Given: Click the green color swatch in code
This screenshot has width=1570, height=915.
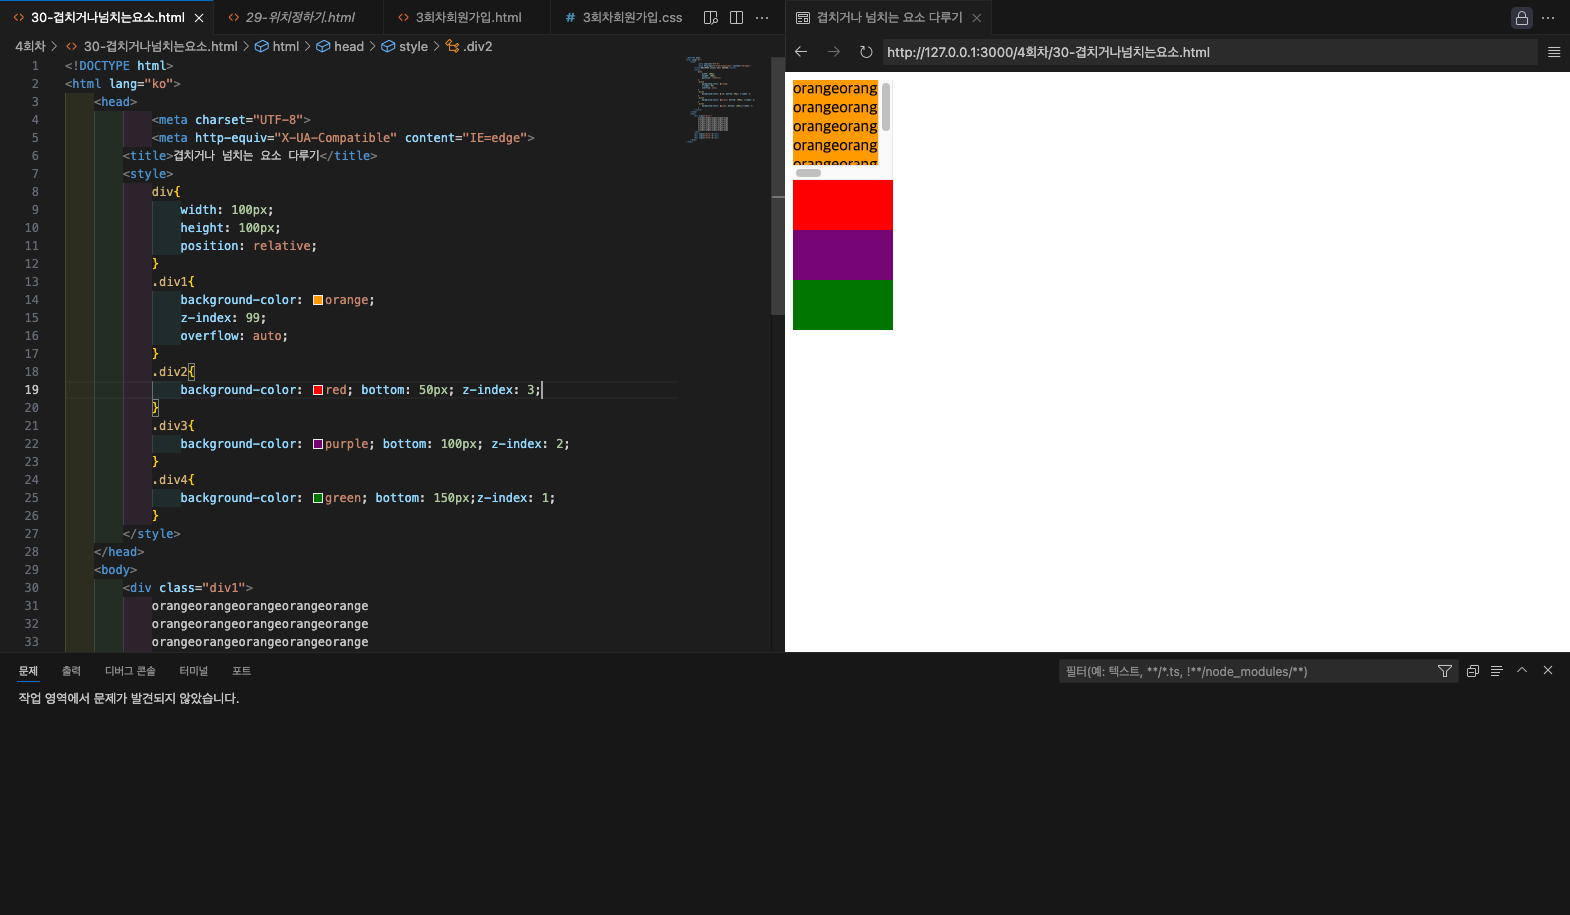Looking at the screenshot, I should pos(318,498).
